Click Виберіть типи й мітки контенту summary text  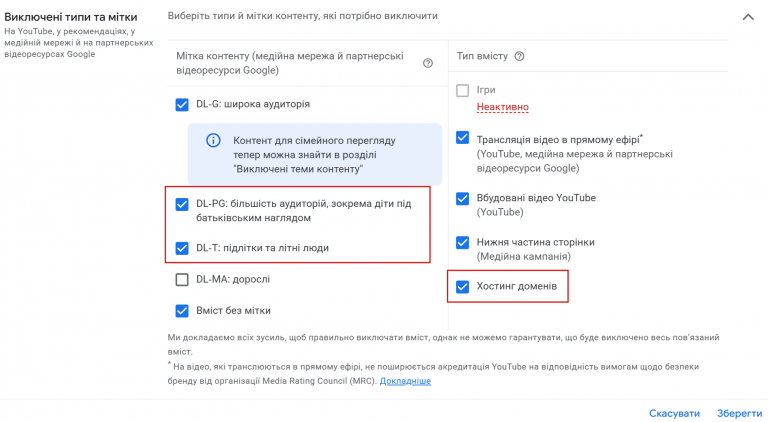click(x=303, y=16)
